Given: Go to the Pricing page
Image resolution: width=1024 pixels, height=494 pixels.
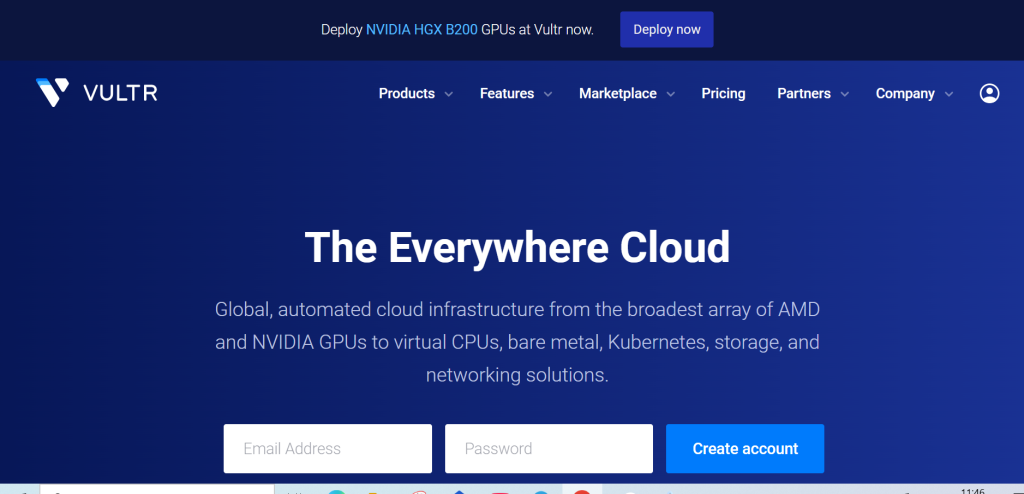Looking at the screenshot, I should click(723, 93).
